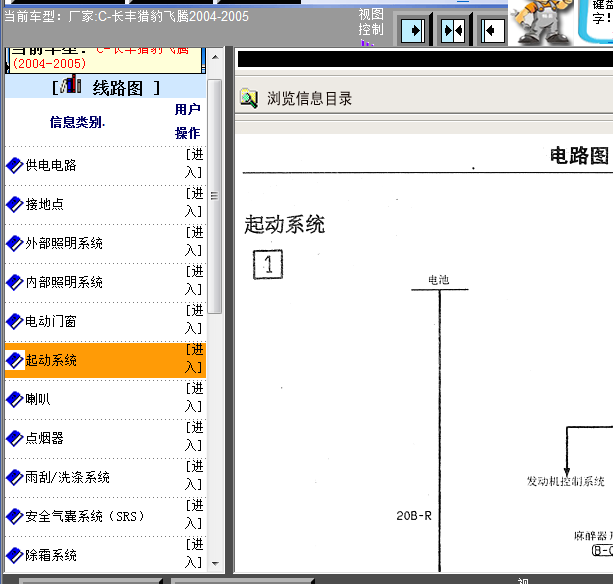This screenshot has width=613, height=584.
Task: Click the center-split view control button
Action: click(452, 30)
